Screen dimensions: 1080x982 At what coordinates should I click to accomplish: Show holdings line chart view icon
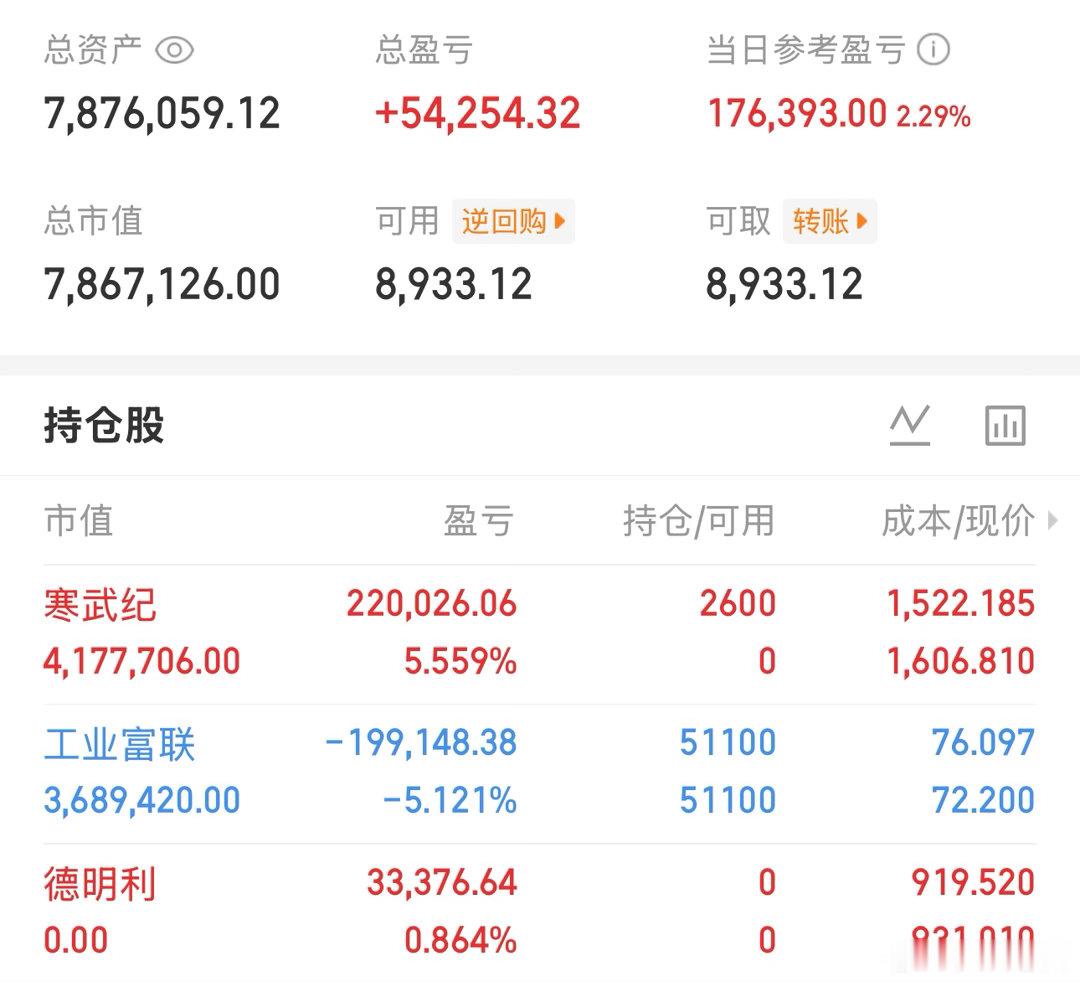coord(910,425)
